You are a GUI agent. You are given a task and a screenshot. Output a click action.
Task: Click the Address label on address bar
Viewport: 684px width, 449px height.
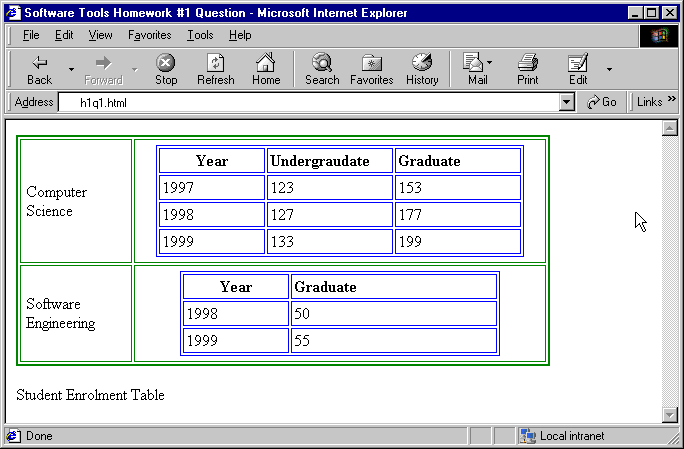coord(34,102)
